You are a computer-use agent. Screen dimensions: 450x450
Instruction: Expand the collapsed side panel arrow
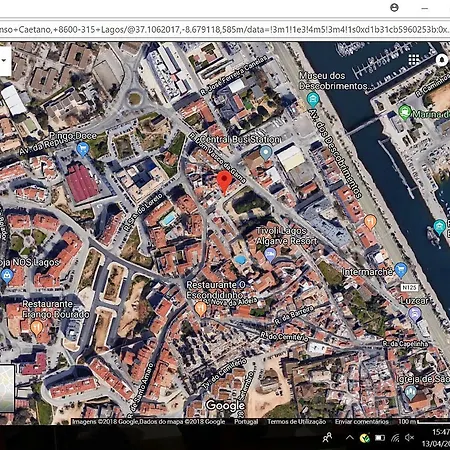pos(4,60)
